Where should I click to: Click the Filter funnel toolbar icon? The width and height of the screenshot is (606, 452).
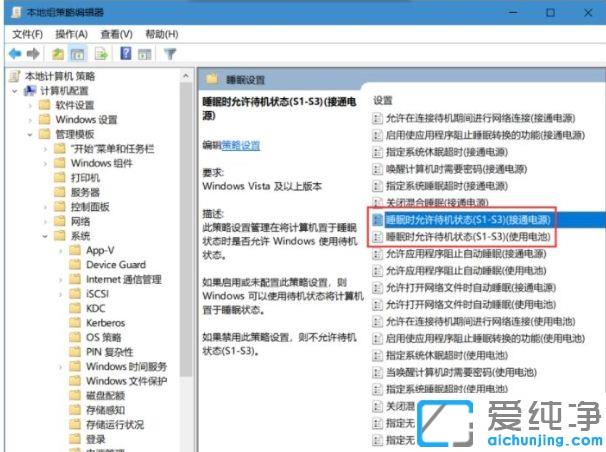[x=170, y=54]
